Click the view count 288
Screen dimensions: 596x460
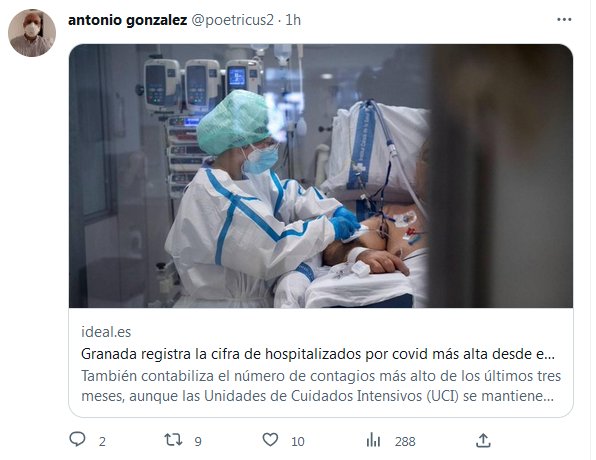click(x=405, y=442)
